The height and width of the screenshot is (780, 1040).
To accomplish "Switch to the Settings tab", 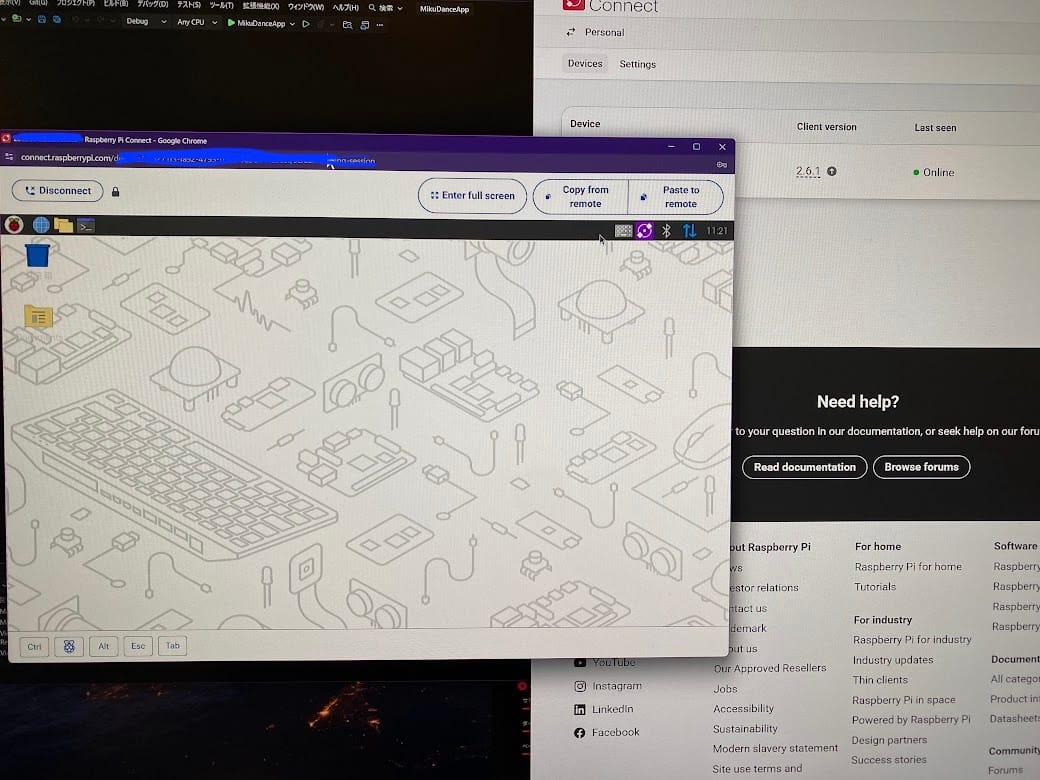I will tap(637, 64).
